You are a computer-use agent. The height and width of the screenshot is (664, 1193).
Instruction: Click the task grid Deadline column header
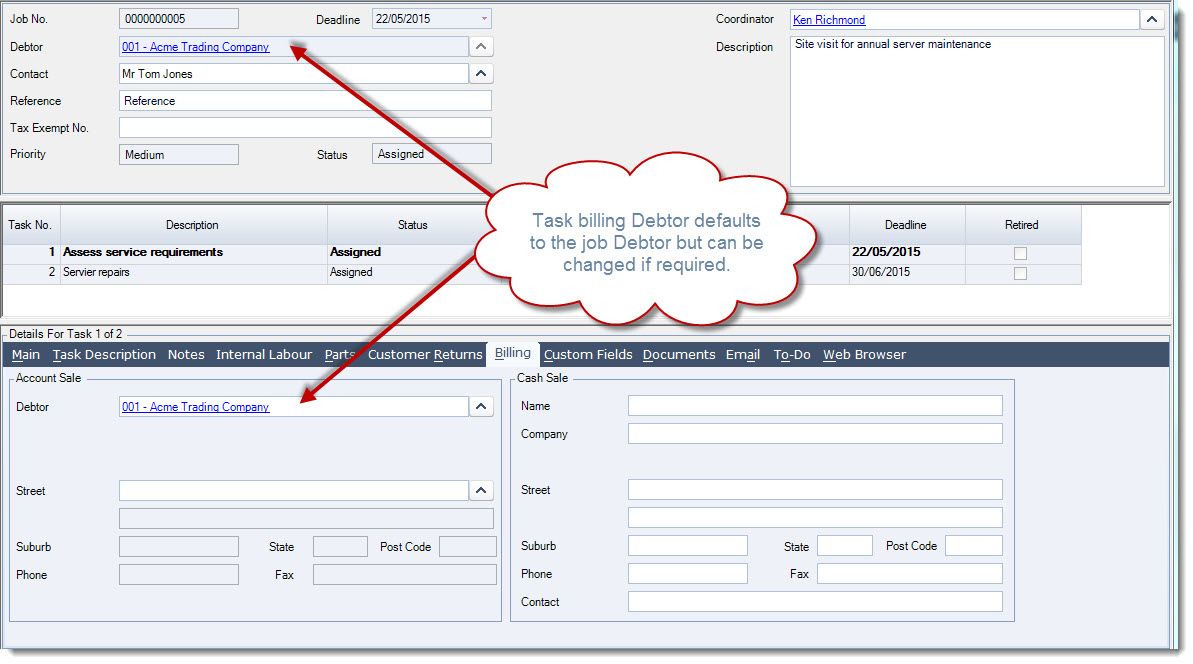pyautogui.click(x=906, y=225)
